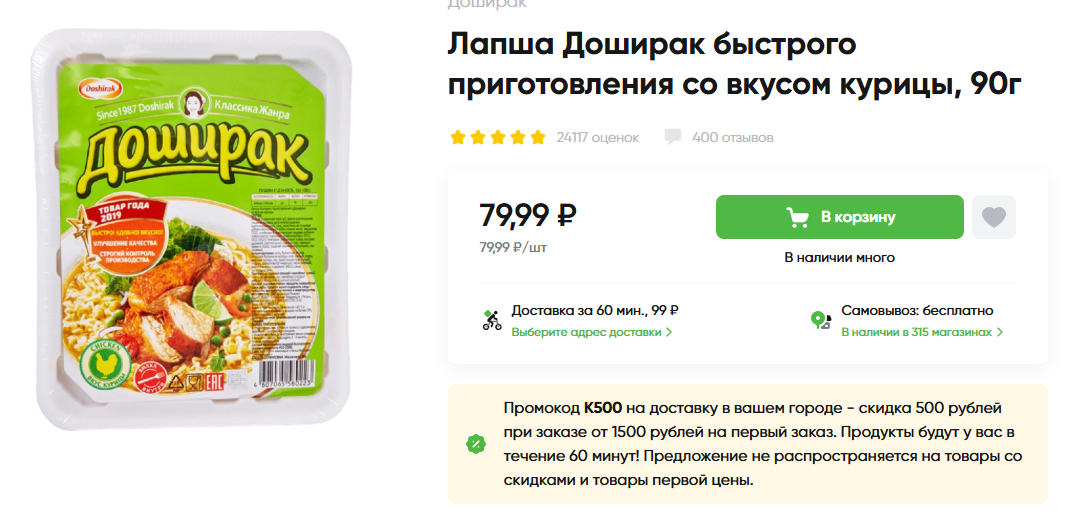The image size is (1081, 522).
Task: Open the '24117 оценок' ratings link
Action: tap(598, 137)
